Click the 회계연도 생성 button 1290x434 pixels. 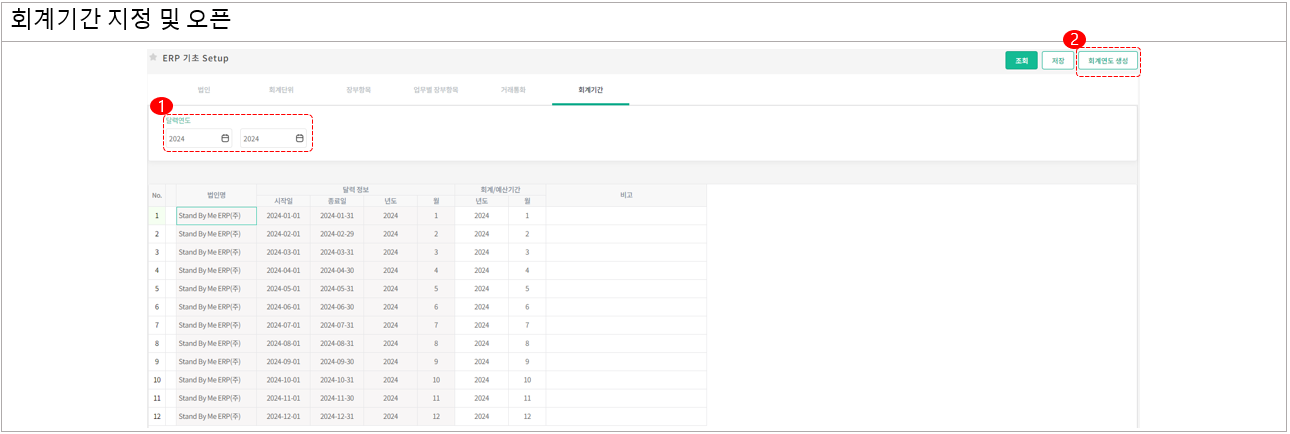tap(1108, 61)
